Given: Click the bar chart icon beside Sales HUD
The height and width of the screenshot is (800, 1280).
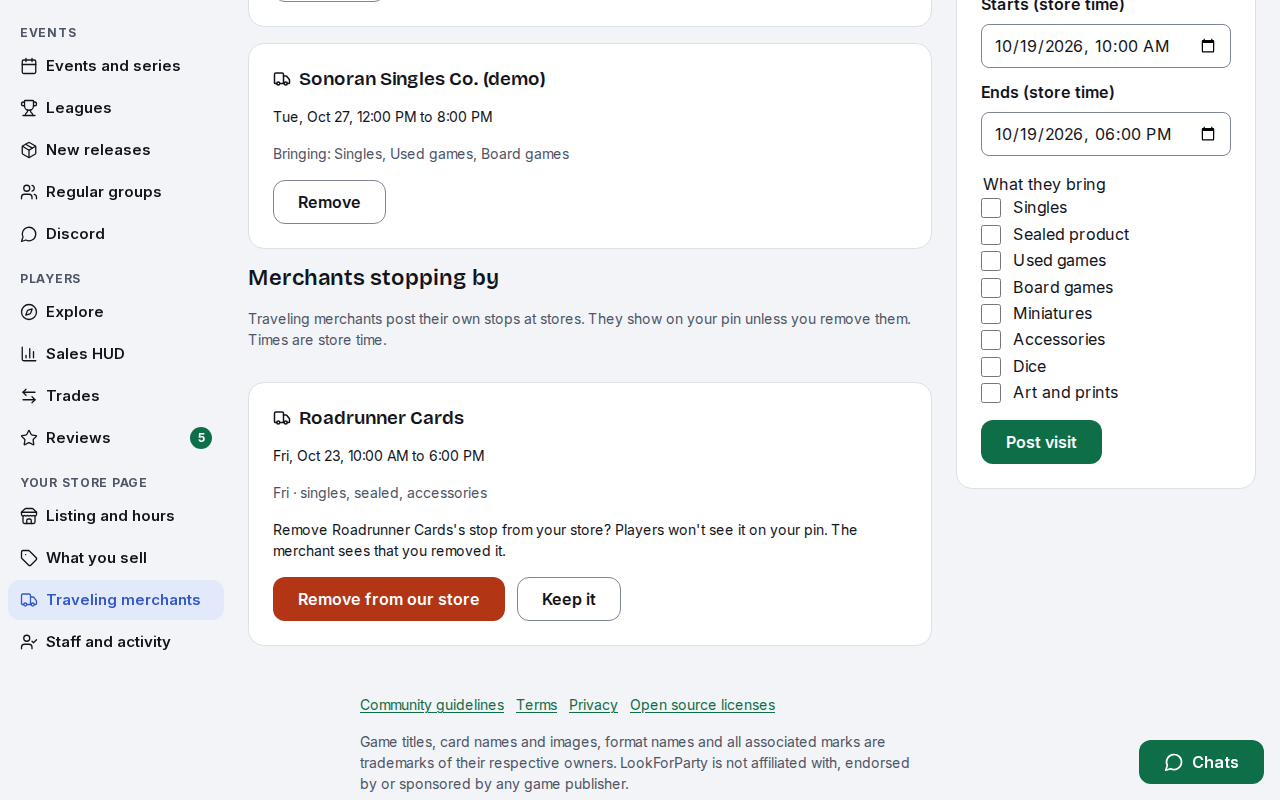Looking at the screenshot, I should point(29,354).
